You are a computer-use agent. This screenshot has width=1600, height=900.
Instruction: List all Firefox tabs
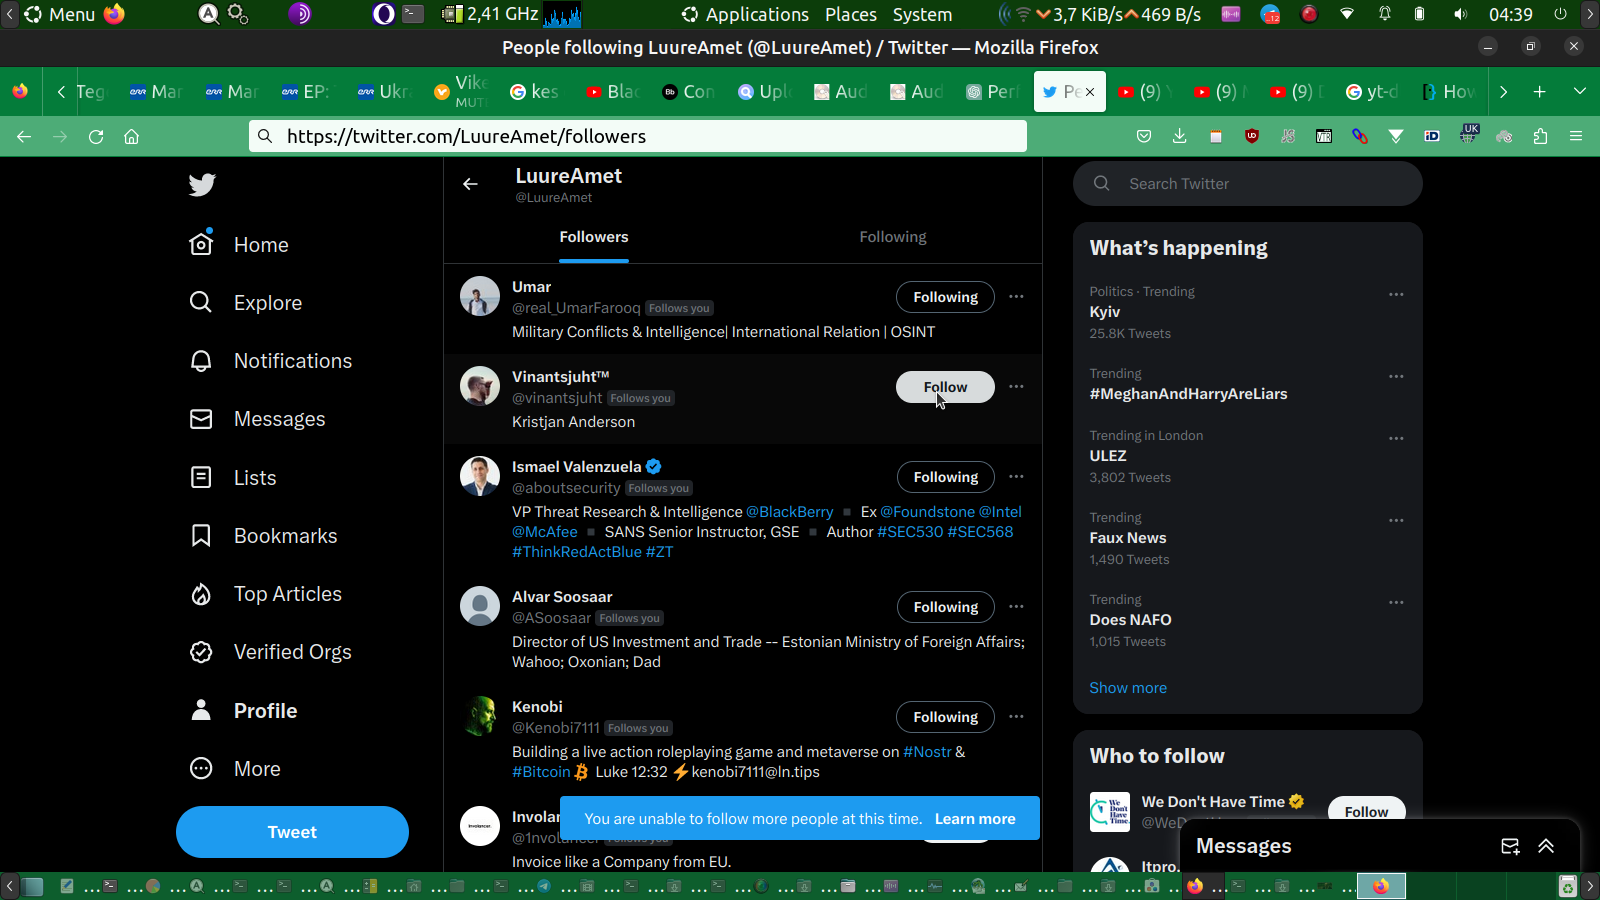(1580, 92)
